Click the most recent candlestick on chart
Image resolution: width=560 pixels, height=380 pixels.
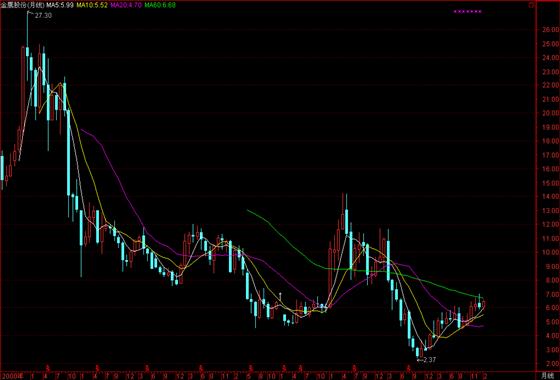click(484, 305)
